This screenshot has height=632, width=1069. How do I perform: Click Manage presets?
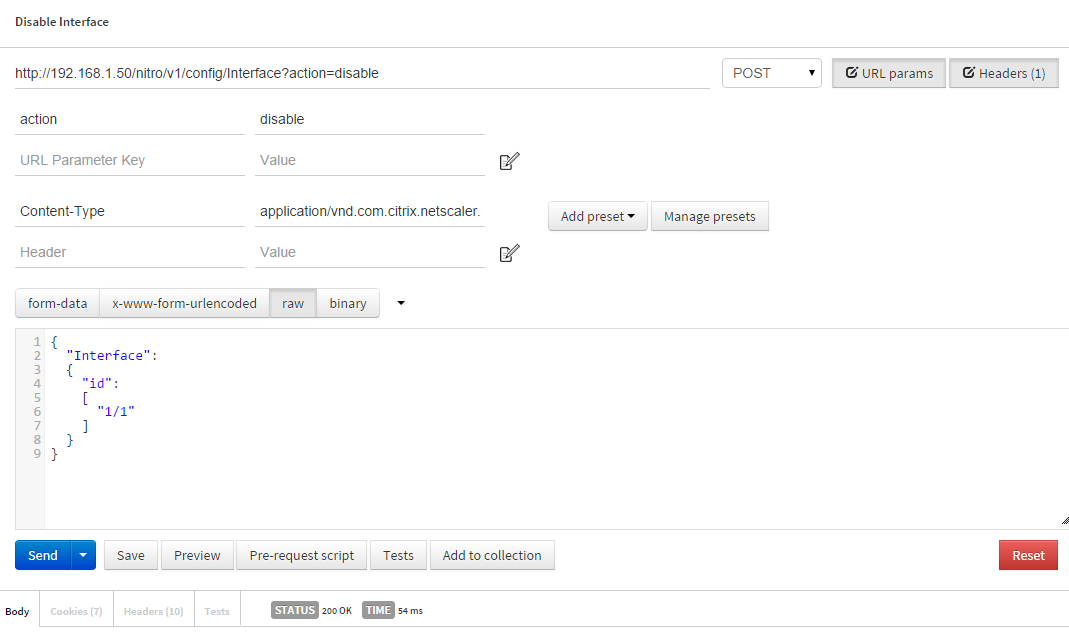[x=709, y=216]
